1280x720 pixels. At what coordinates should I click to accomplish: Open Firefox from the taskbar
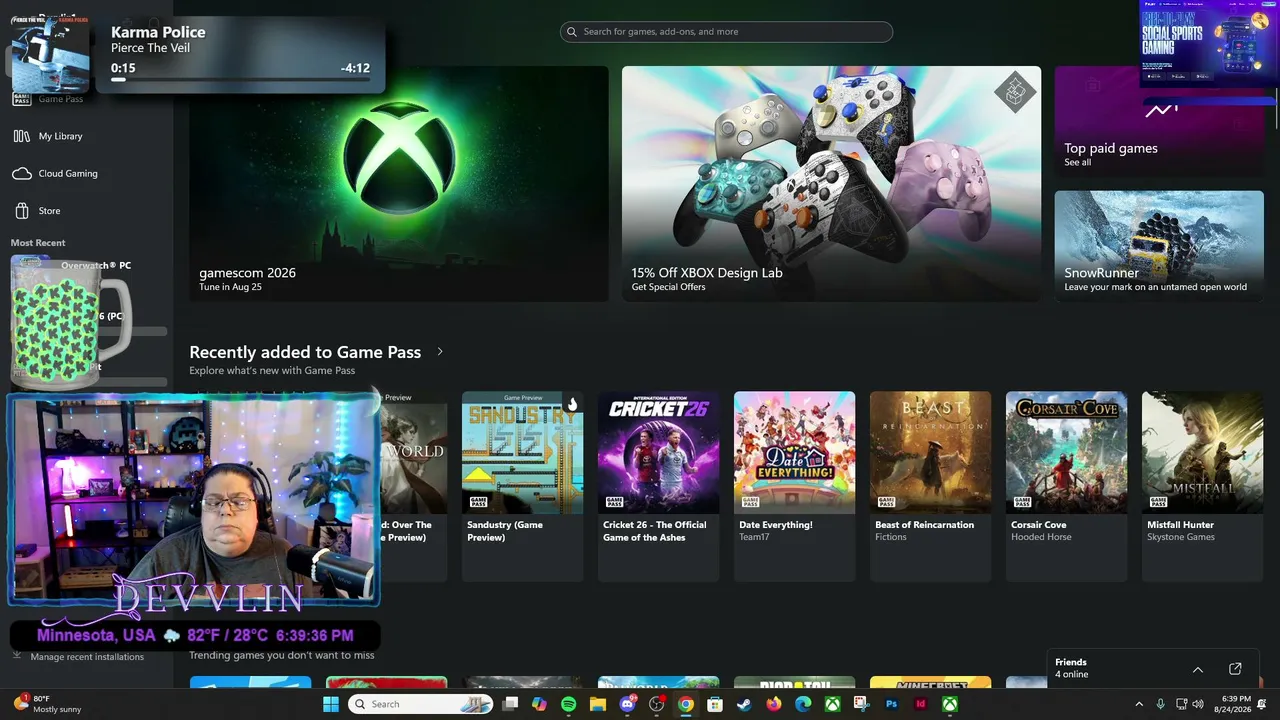click(x=774, y=704)
